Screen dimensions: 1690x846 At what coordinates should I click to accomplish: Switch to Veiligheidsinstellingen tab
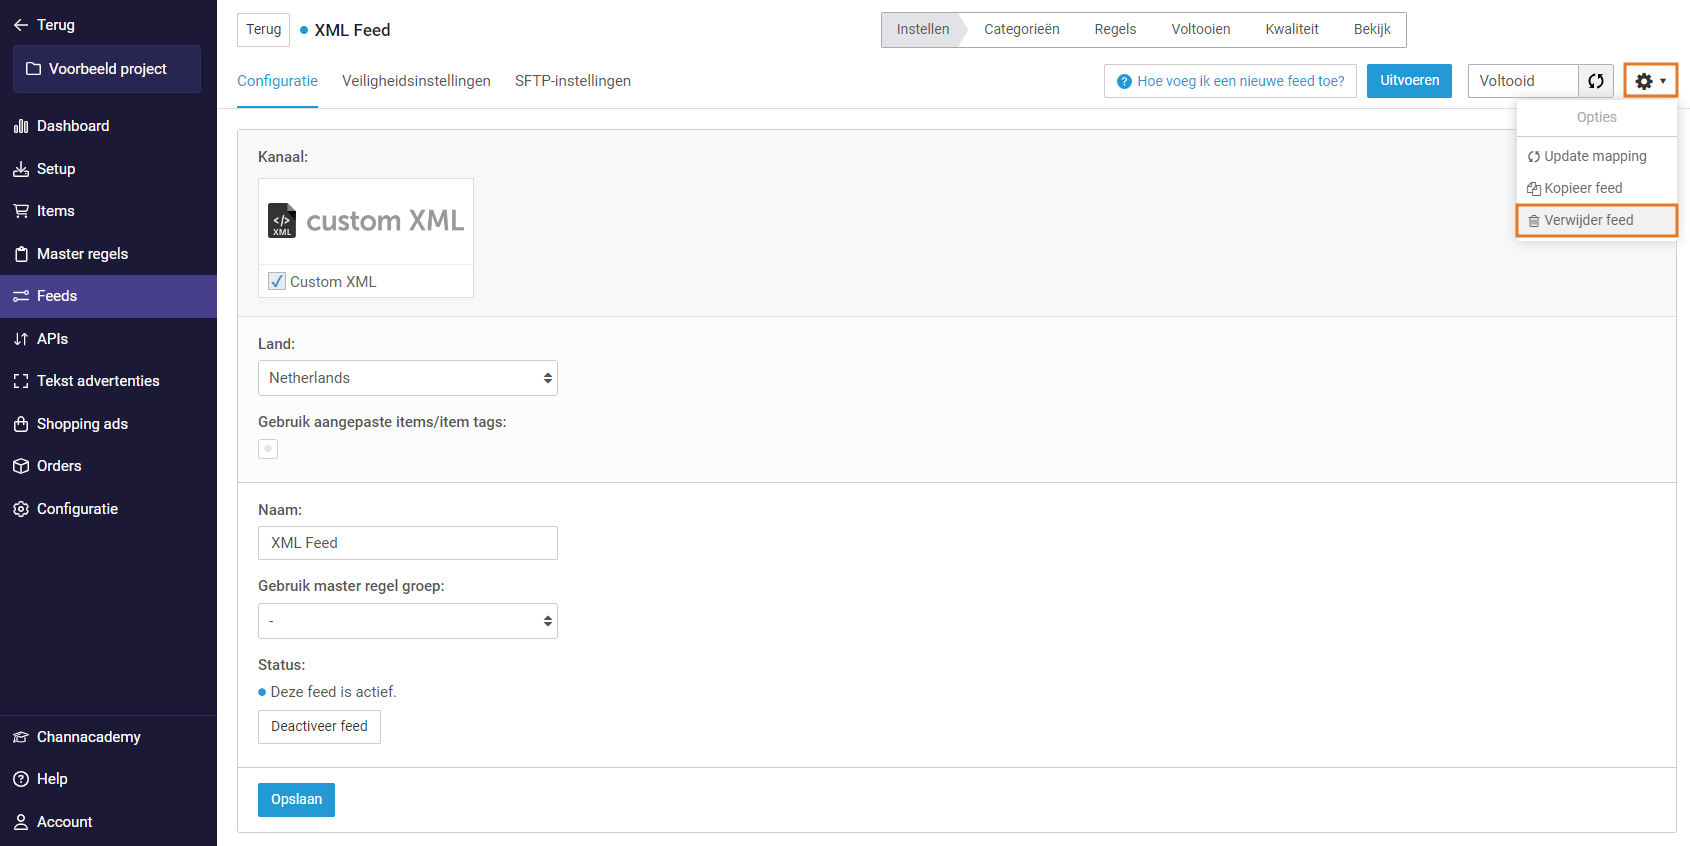point(416,81)
